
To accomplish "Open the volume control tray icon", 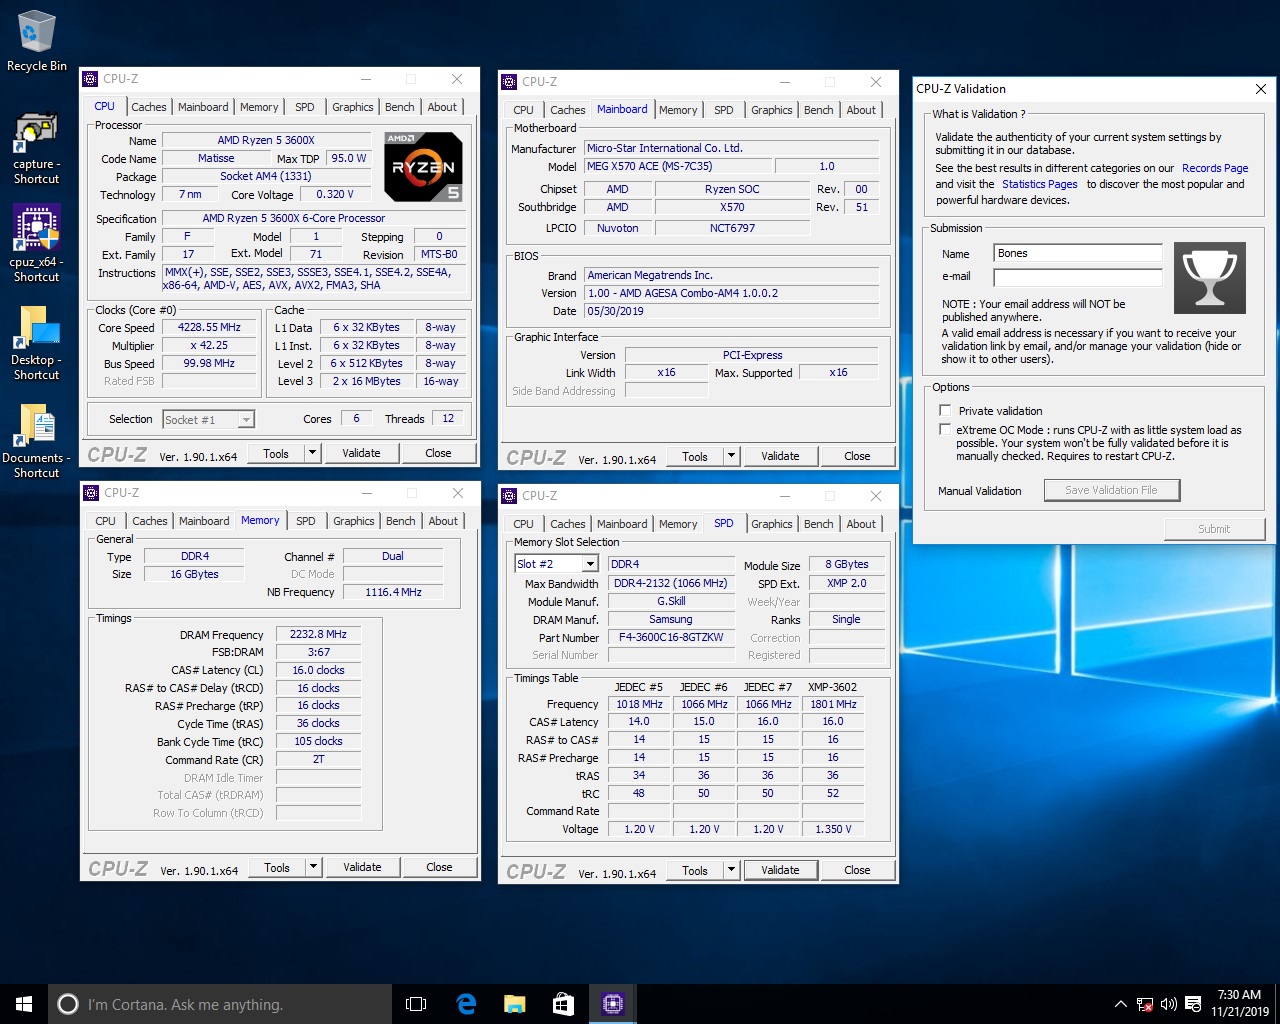I will coord(1168,1004).
